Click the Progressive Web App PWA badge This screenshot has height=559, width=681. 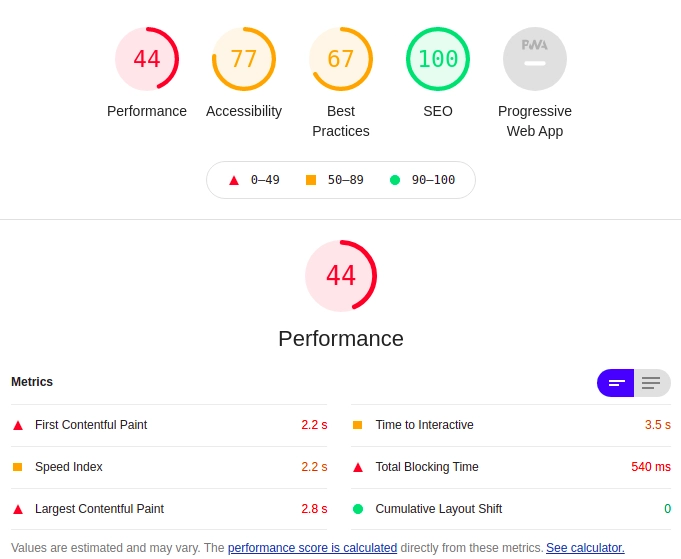(535, 59)
